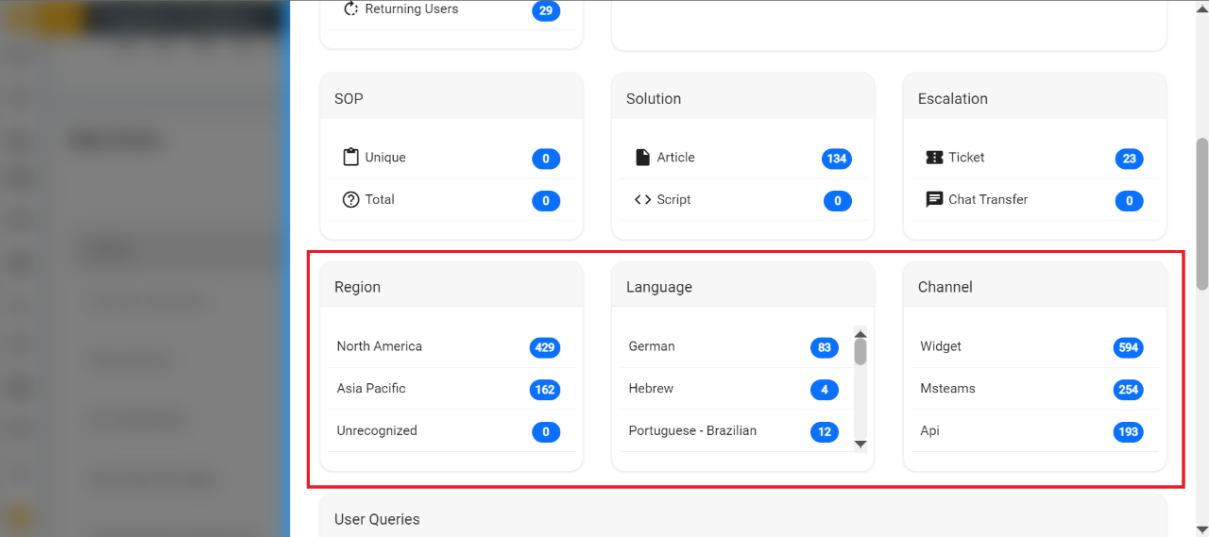Click the Returning Users refresh icon

[x=351, y=9]
